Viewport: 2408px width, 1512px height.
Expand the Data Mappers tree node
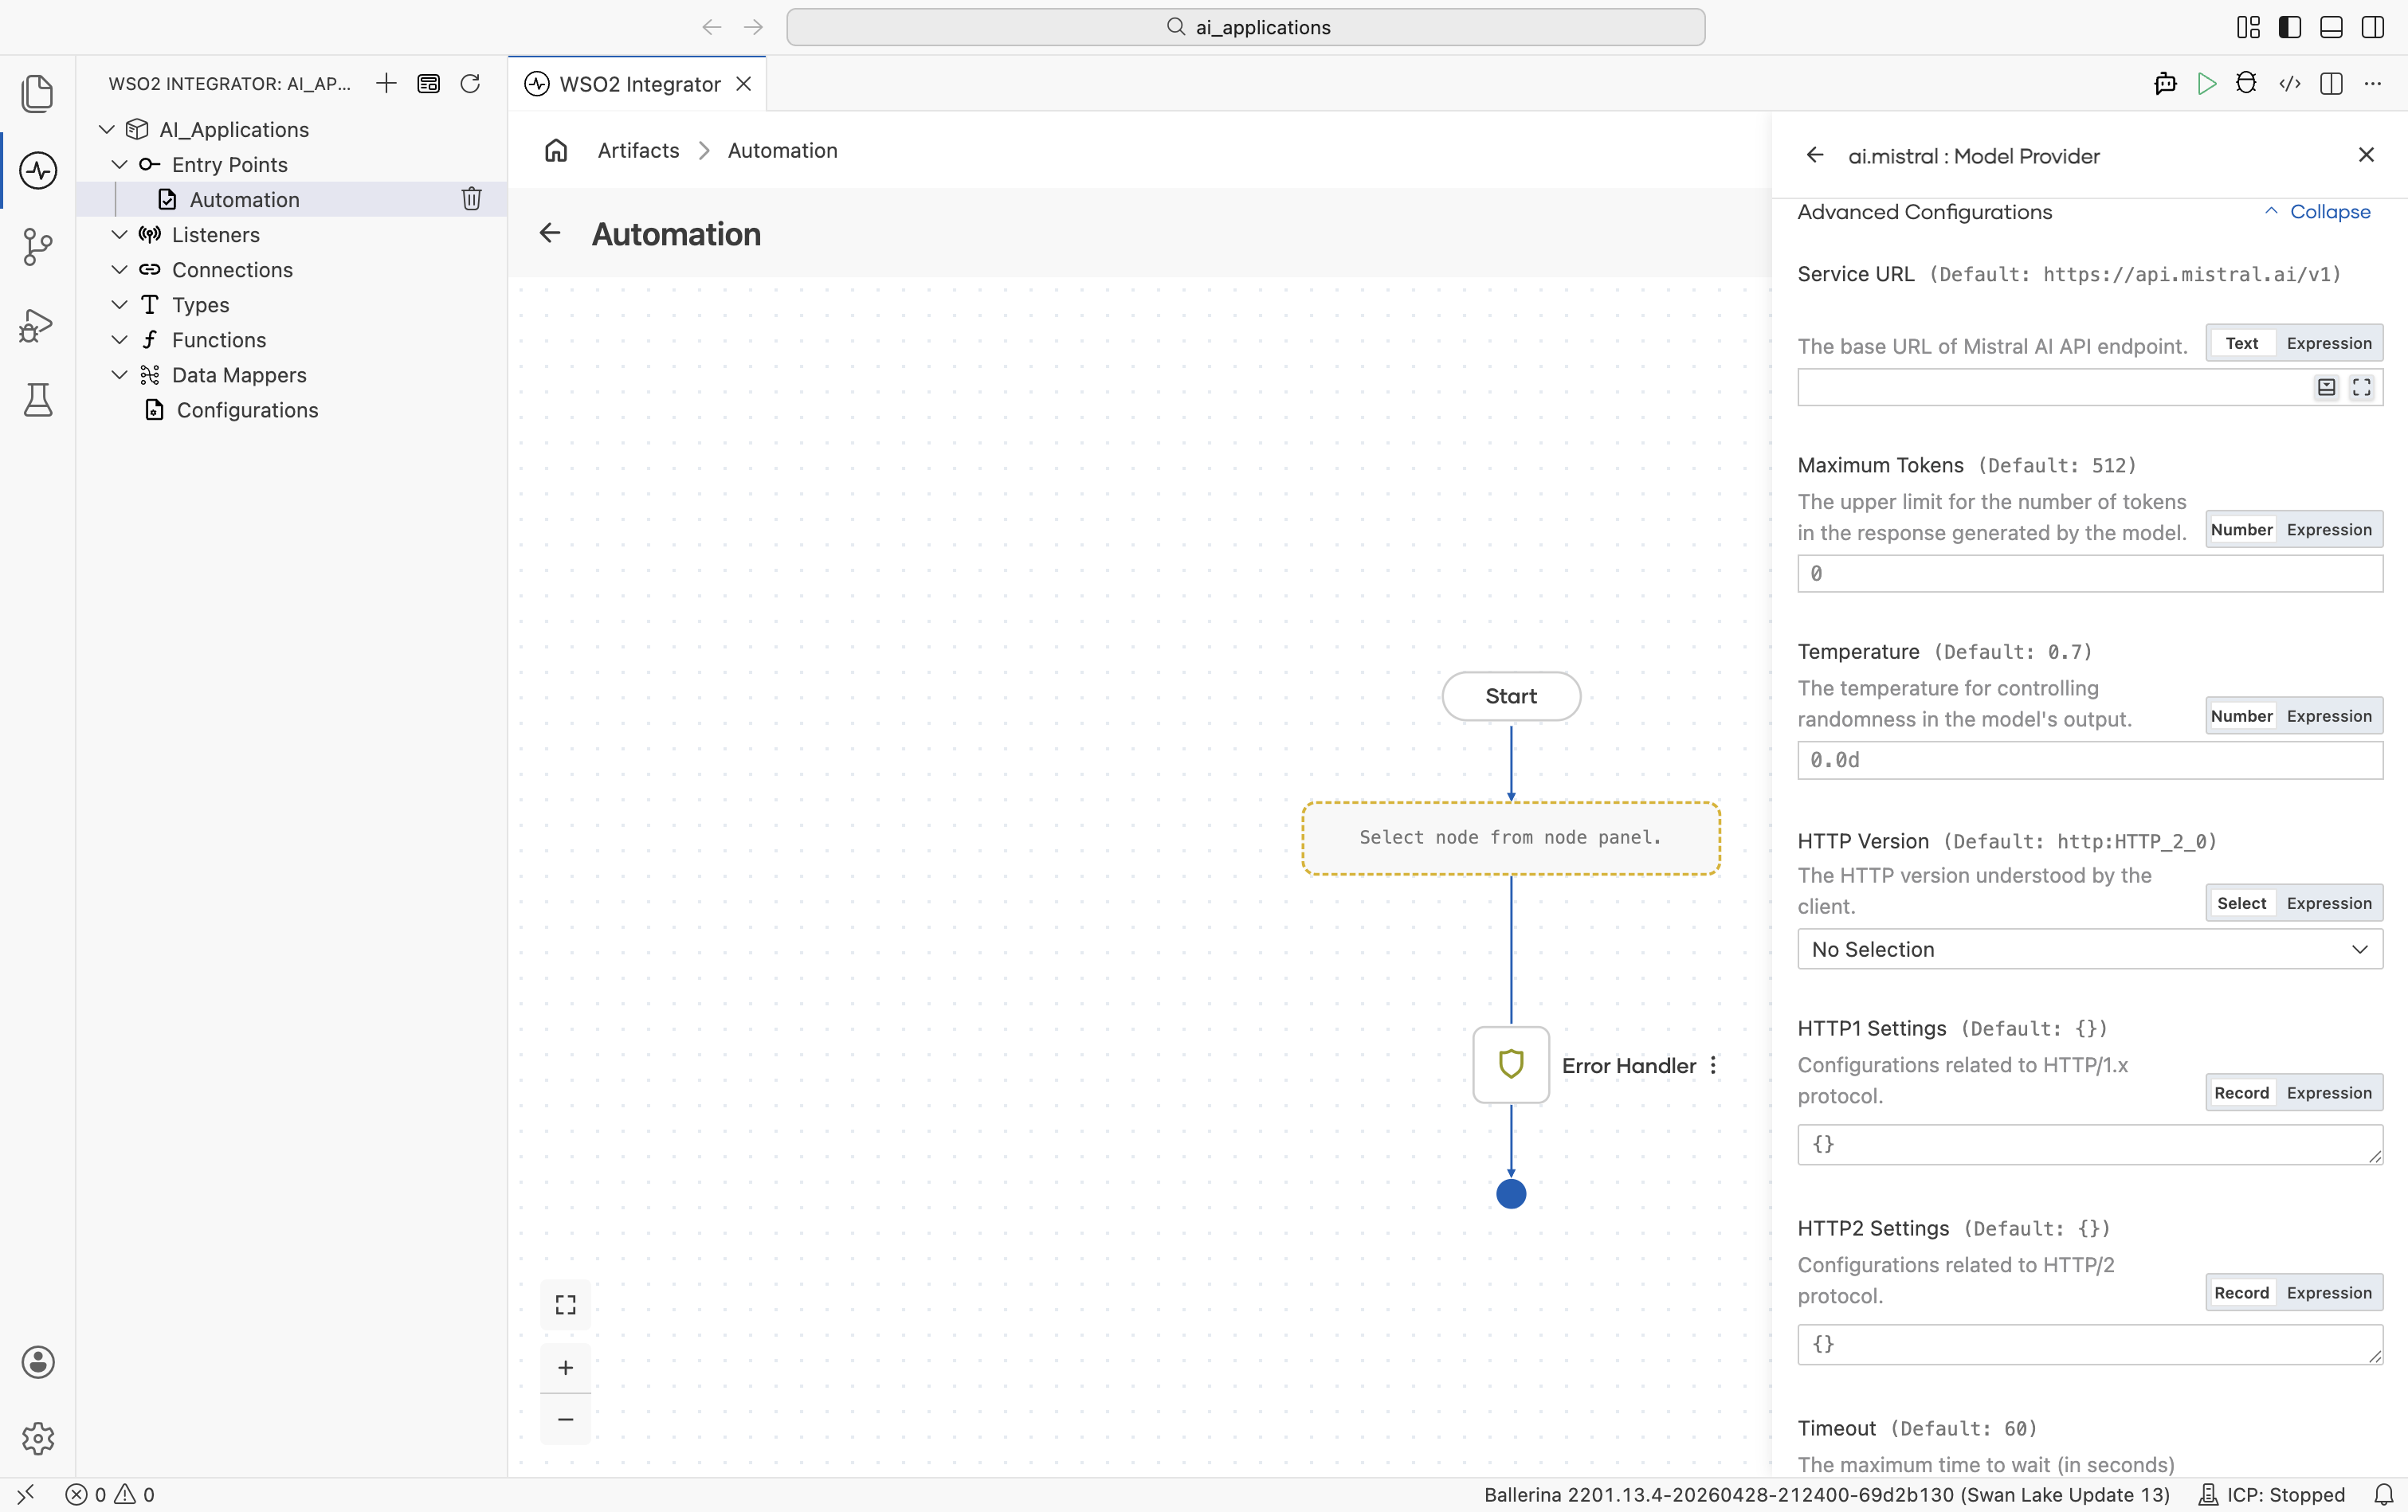tap(119, 374)
